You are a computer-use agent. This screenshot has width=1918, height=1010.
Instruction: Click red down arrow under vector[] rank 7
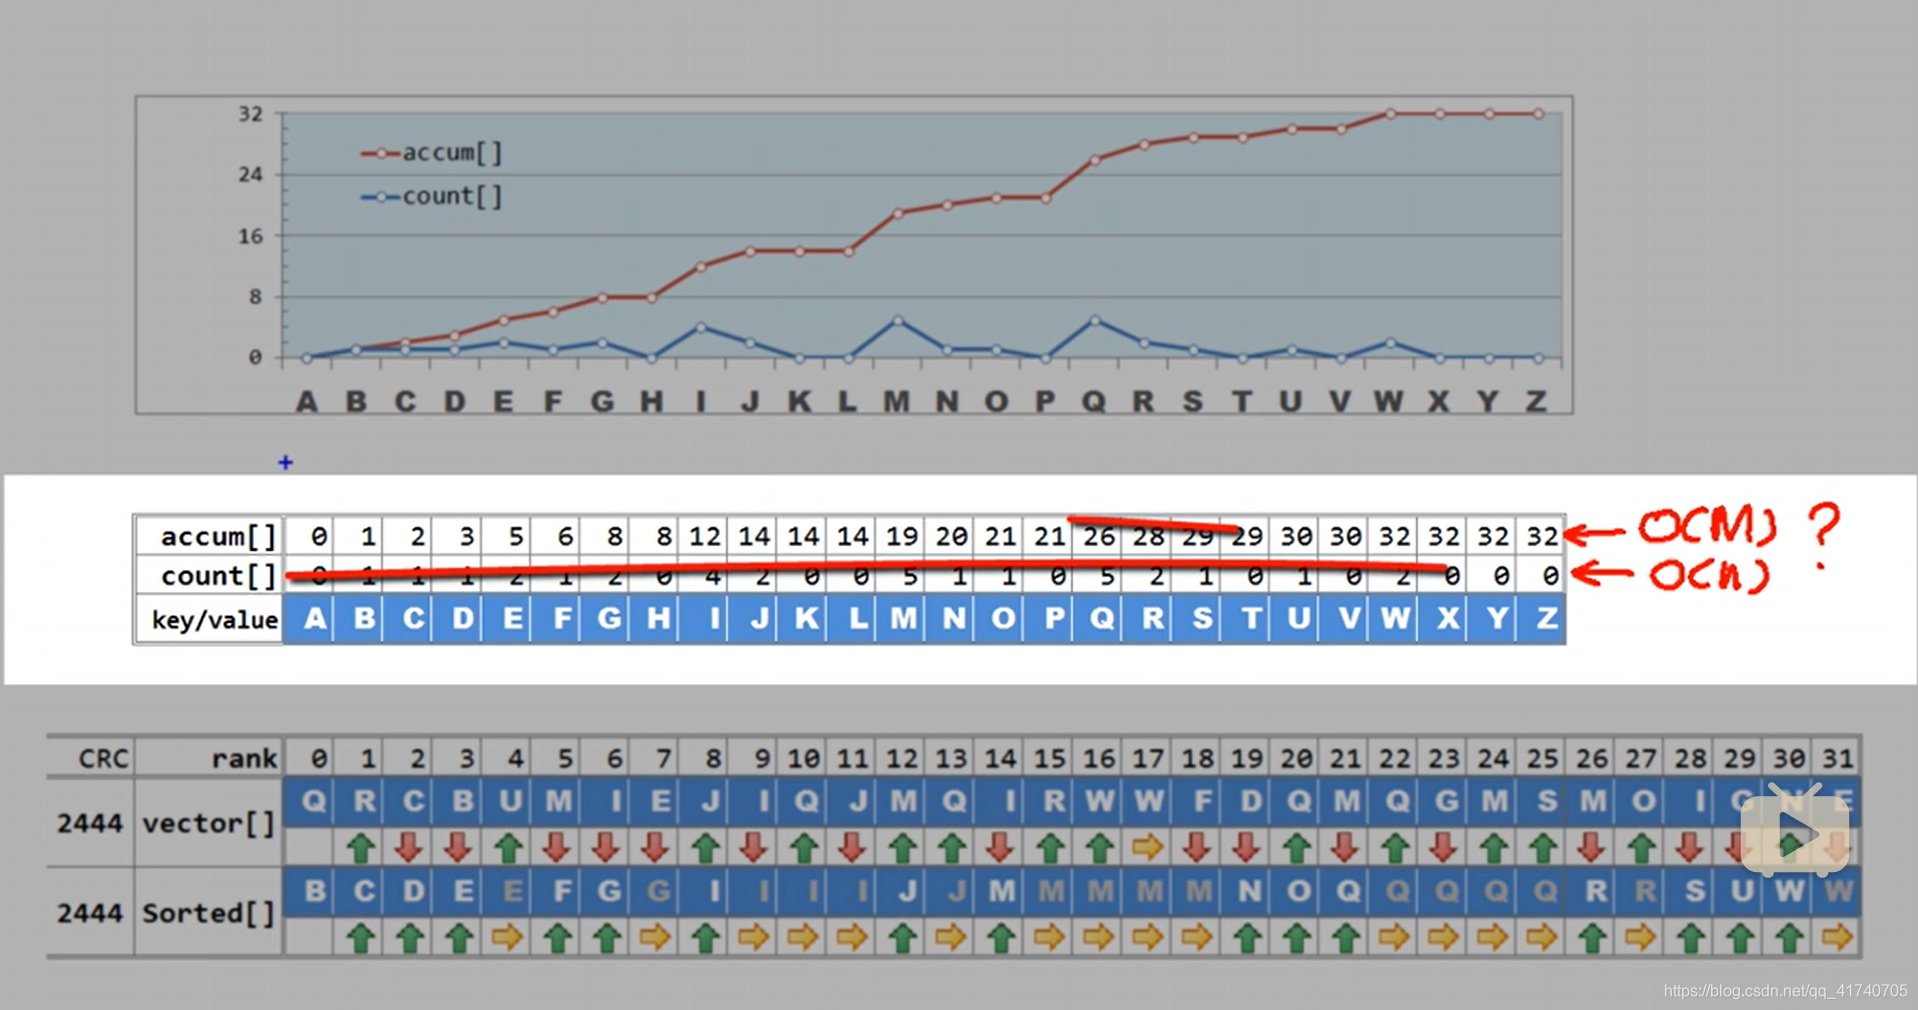pos(656,848)
